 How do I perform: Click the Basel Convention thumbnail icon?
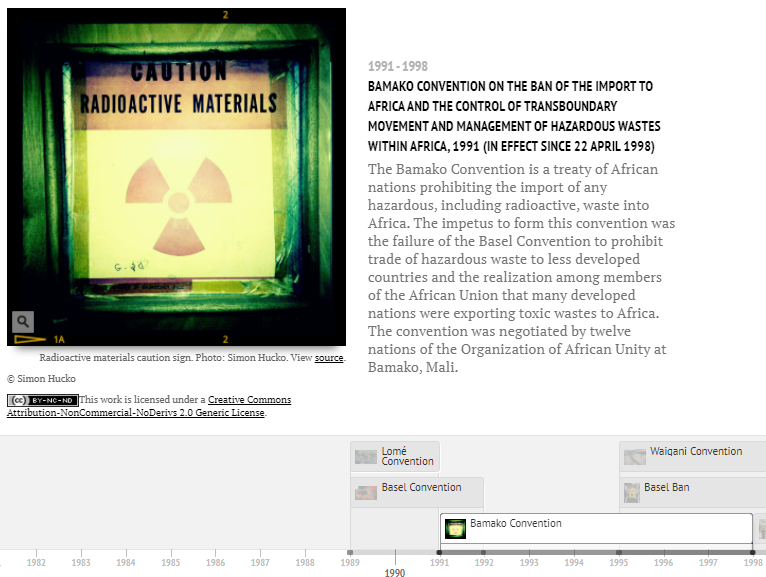coord(366,493)
